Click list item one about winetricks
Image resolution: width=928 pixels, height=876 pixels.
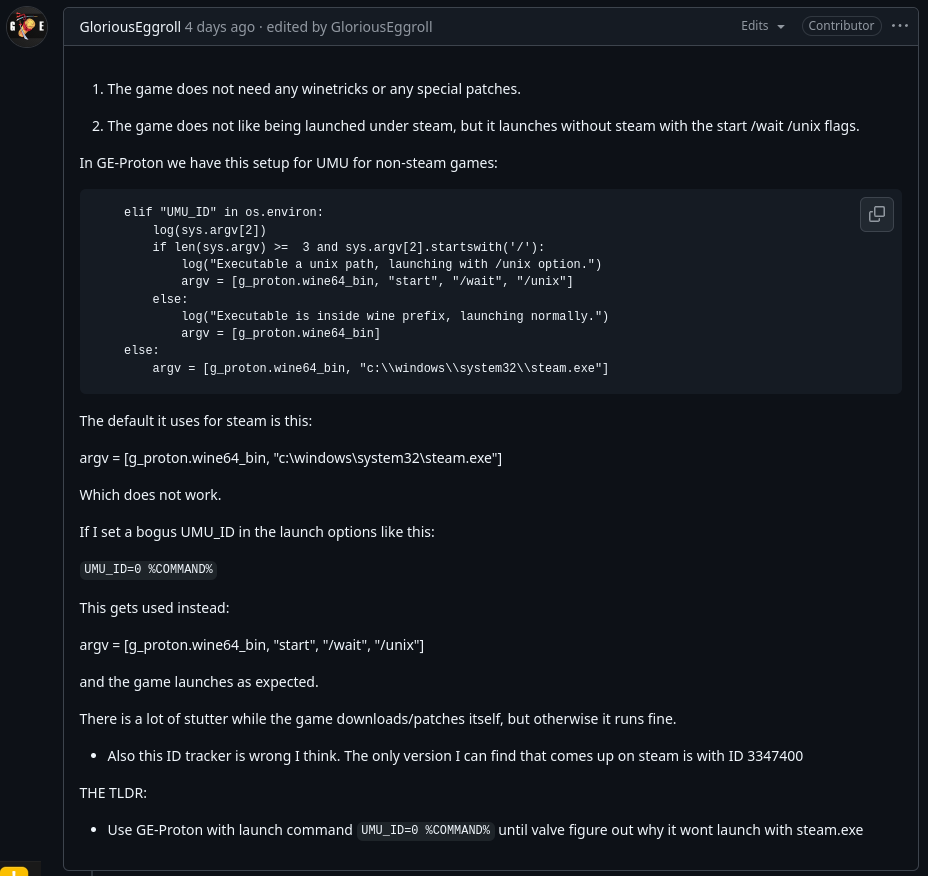coord(314,89)
